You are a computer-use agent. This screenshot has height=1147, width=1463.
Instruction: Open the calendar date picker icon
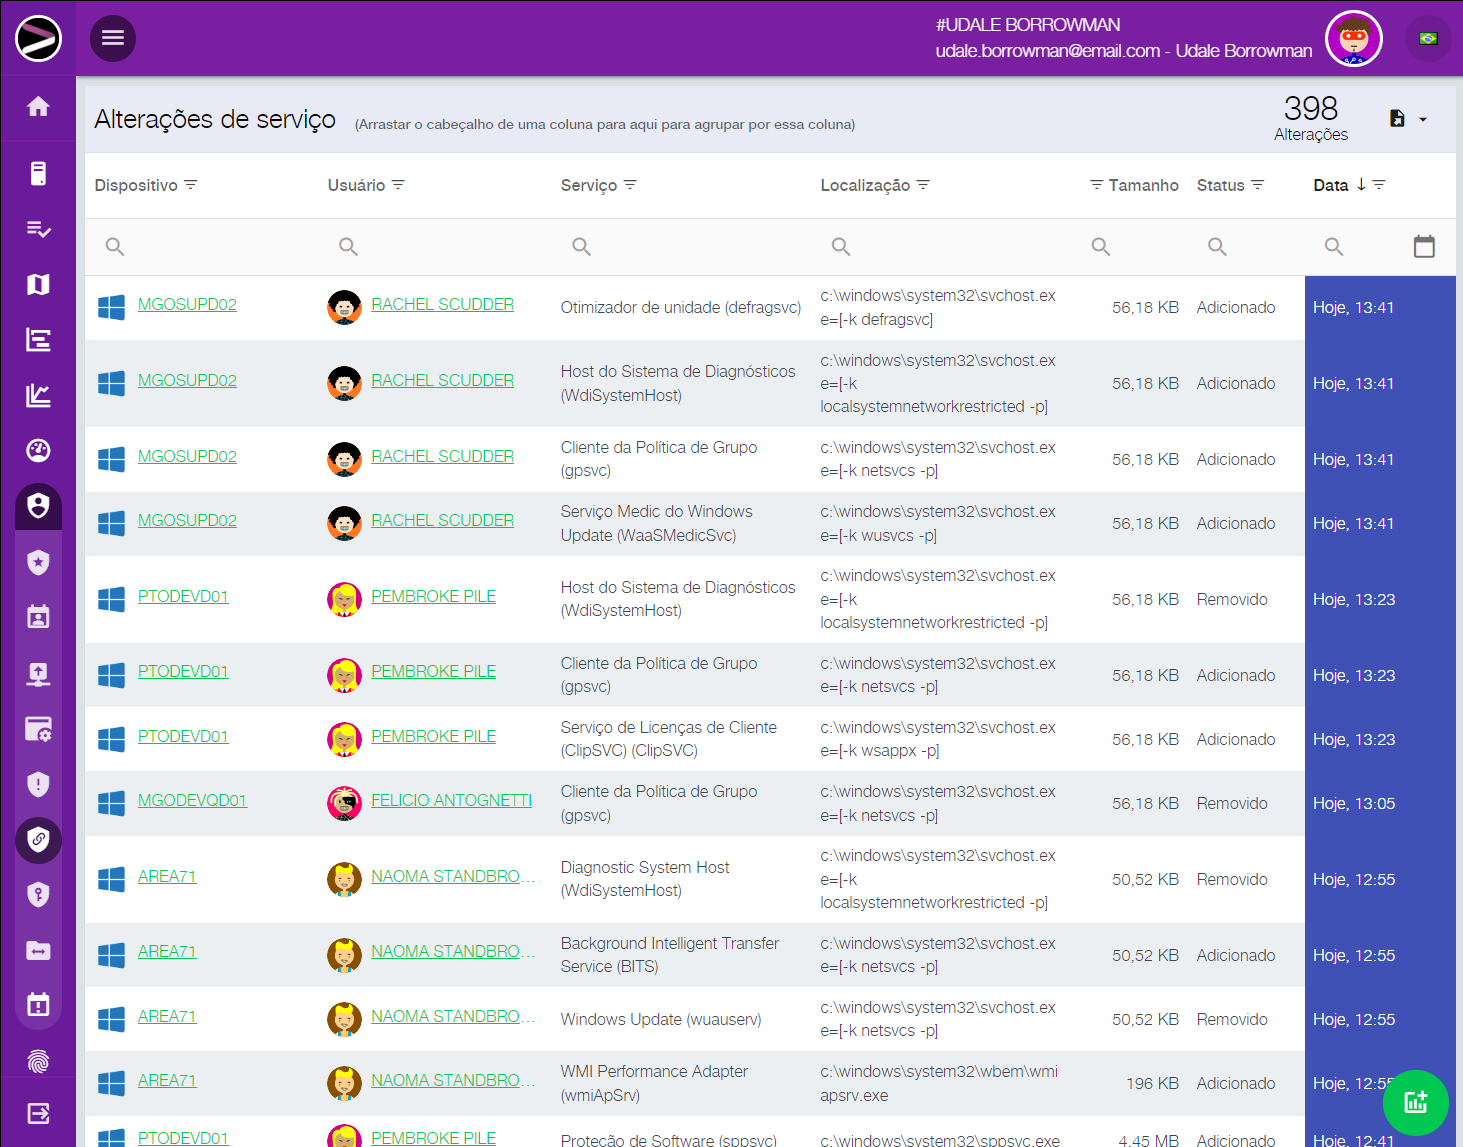click(1424, 246)
